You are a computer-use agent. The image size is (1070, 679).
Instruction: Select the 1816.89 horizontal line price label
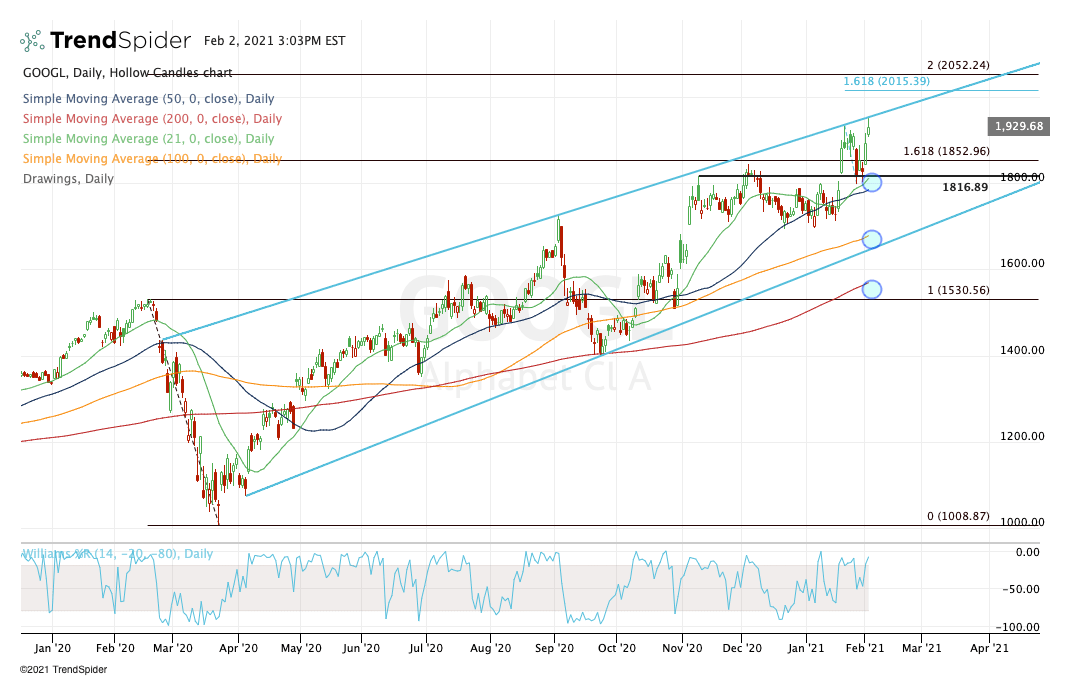[966, 185]
